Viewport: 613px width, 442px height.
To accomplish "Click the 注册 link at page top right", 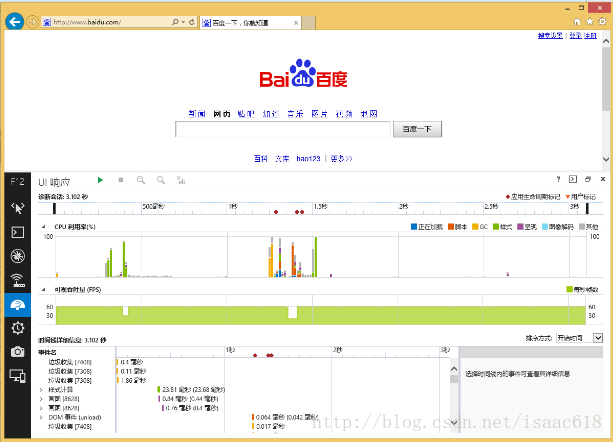I will (590, 36).
